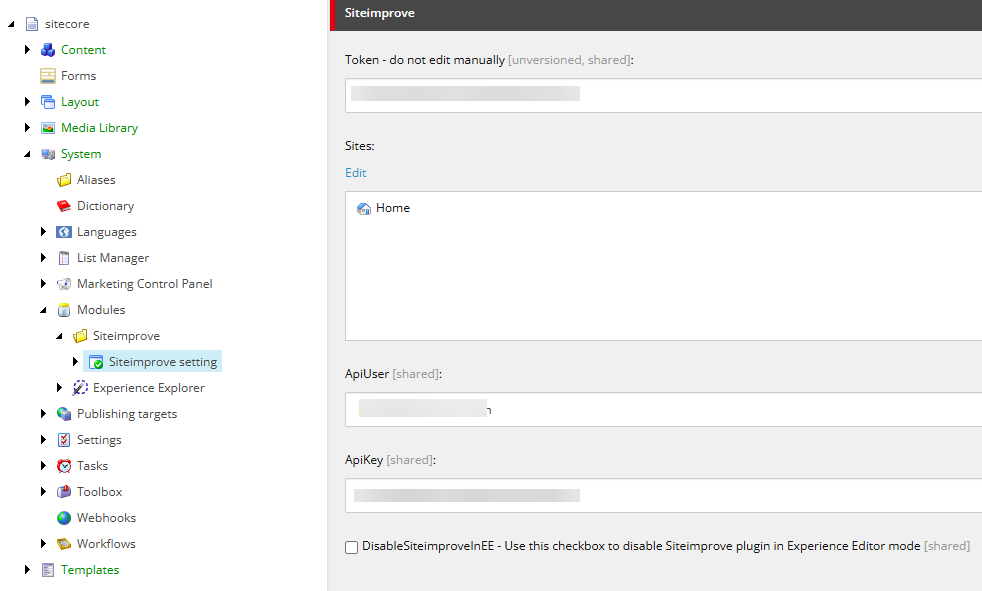
Task: Expand the Publishing targets node
Action: pyautogui.click(x=43, y=413)
